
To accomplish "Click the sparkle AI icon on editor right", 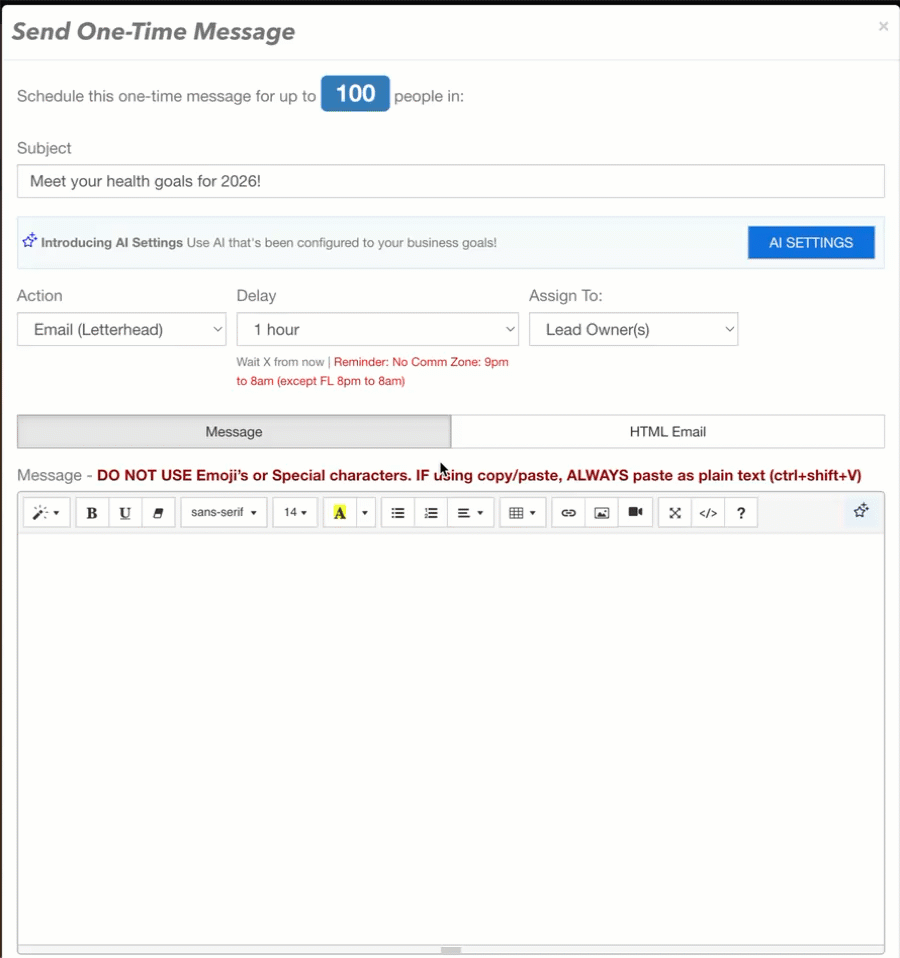I will [860, 511].
